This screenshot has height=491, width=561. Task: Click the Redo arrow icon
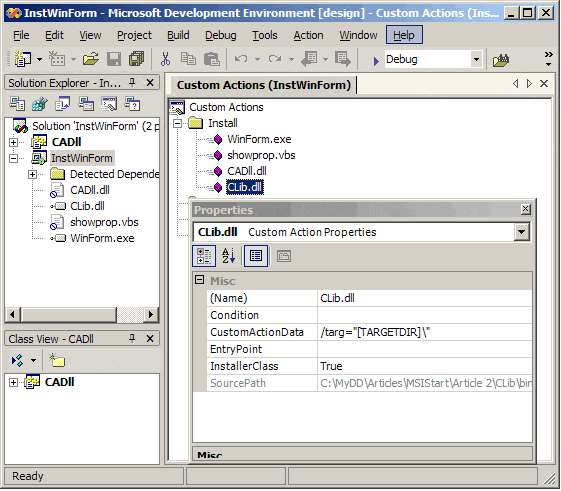pos(275,59)
